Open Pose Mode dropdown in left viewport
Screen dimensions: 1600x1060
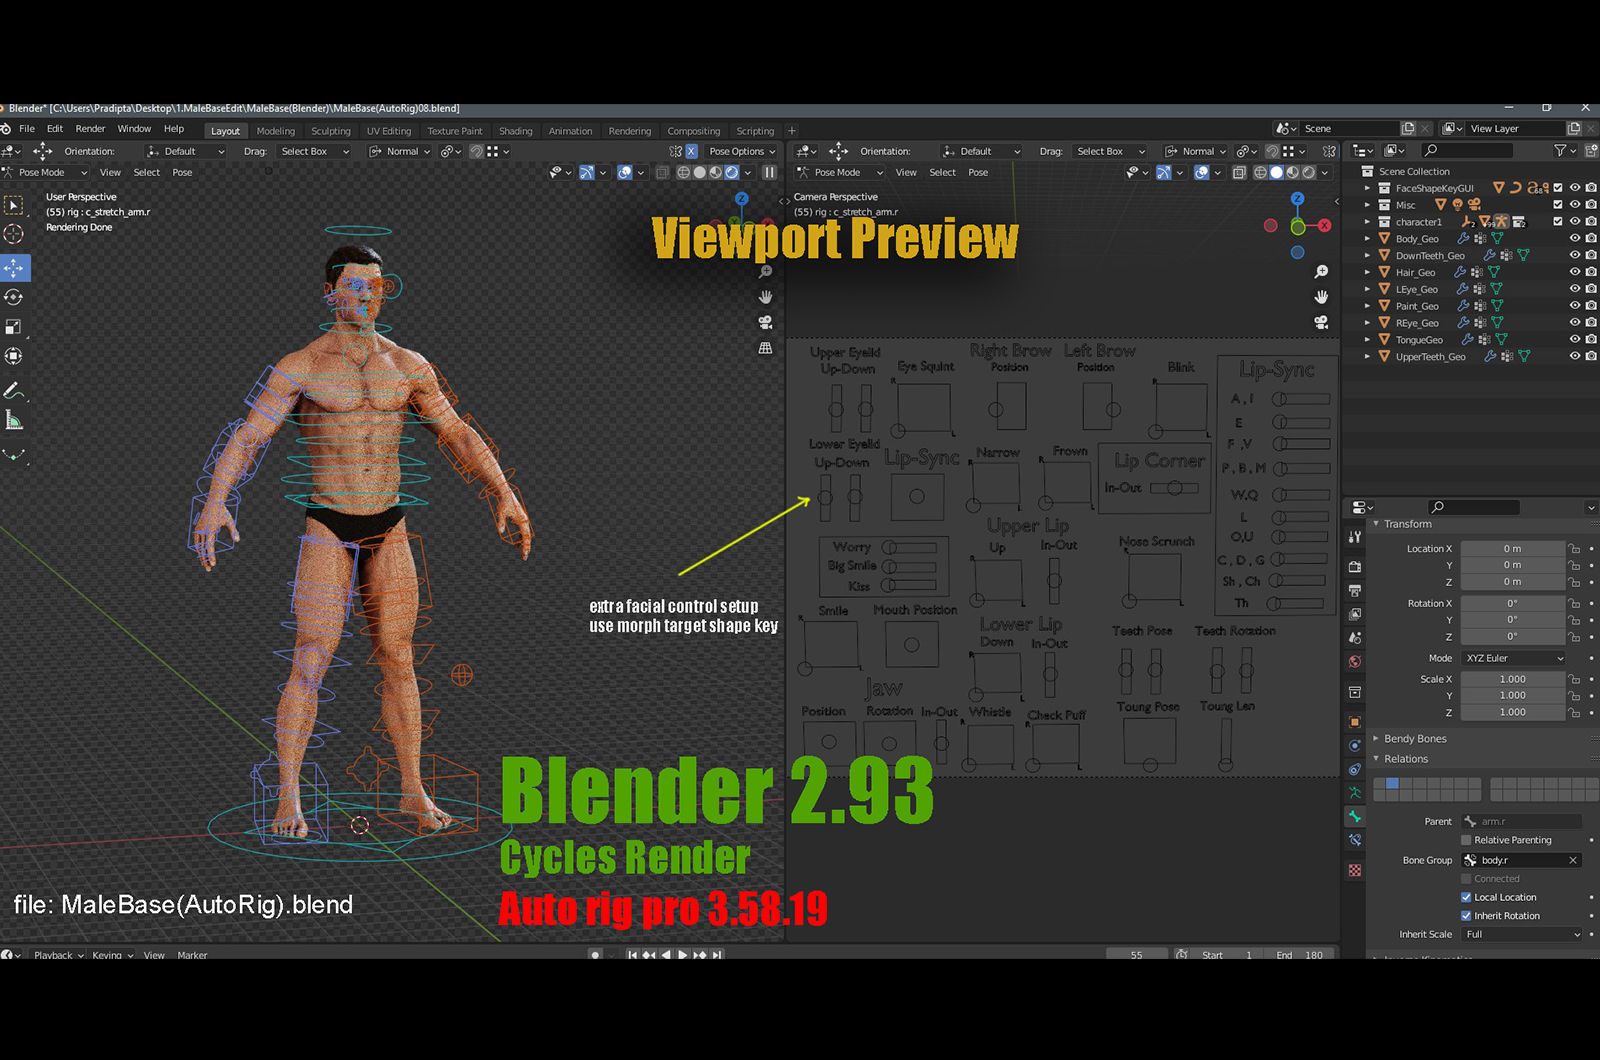click(46, 173)
